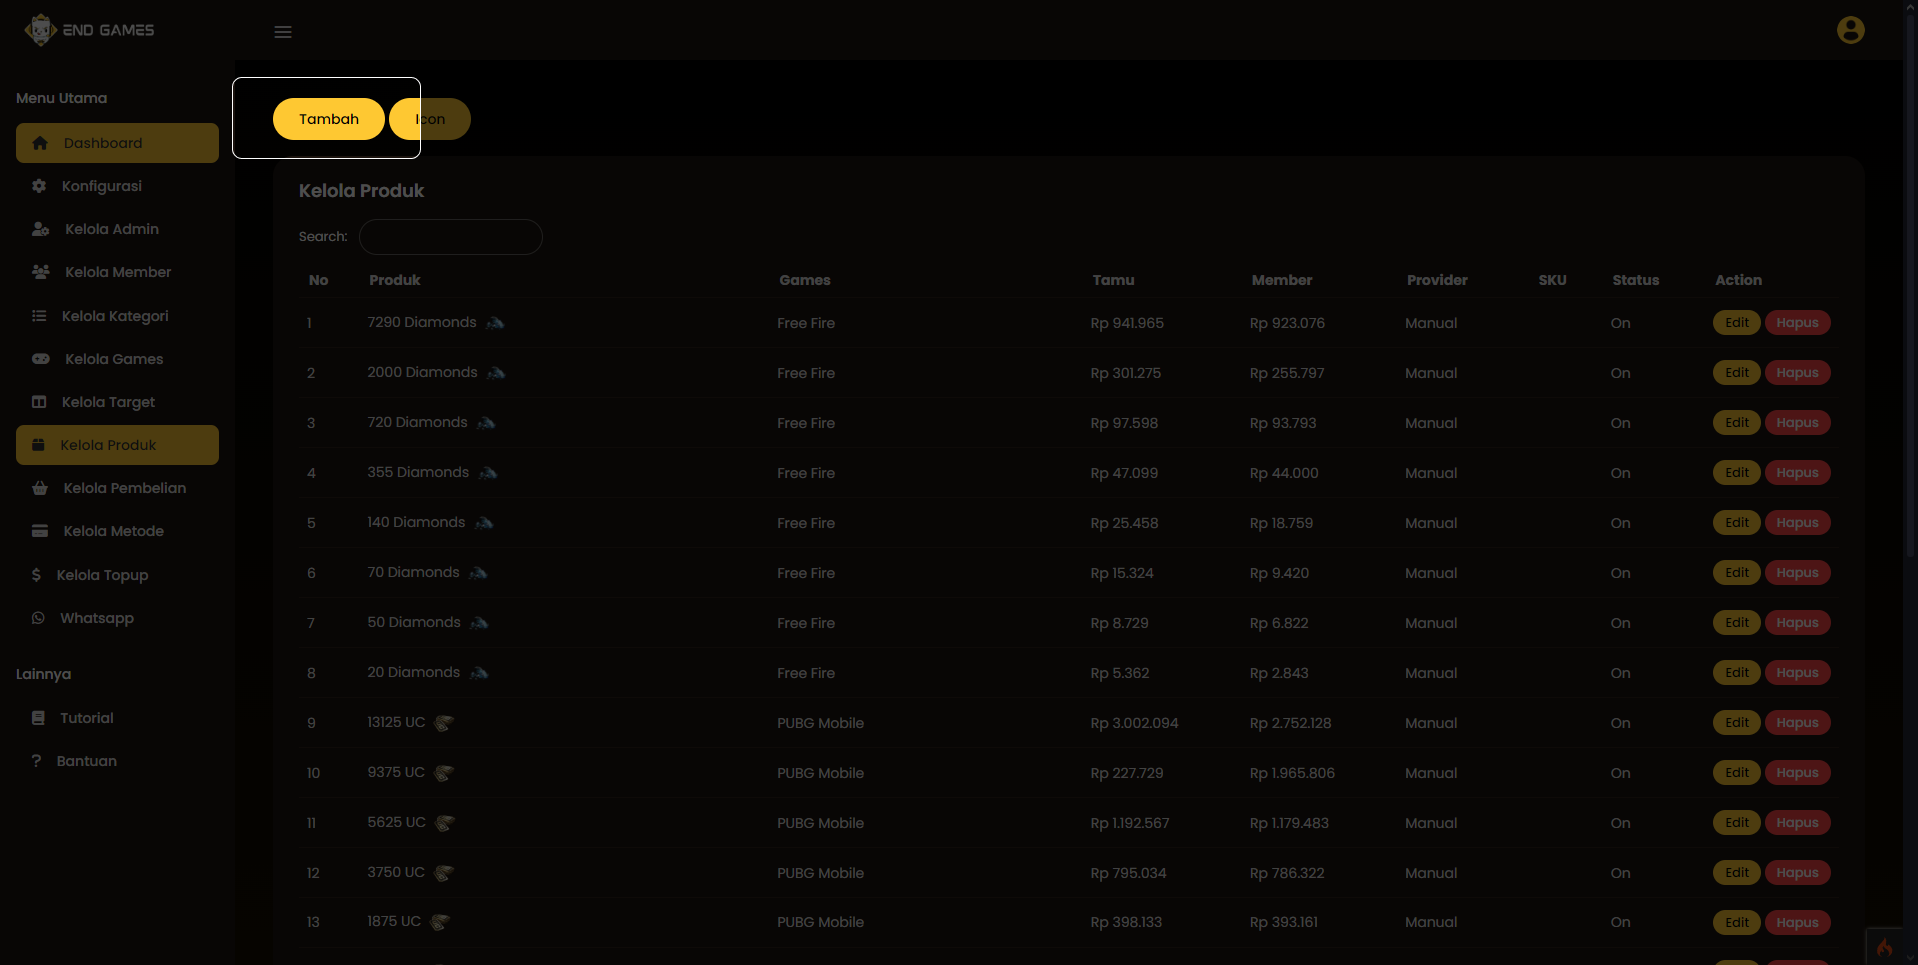Click the 2000 Diamonds product icon
This screenshot has width=1918, height=965.
(x=496, y=373)
